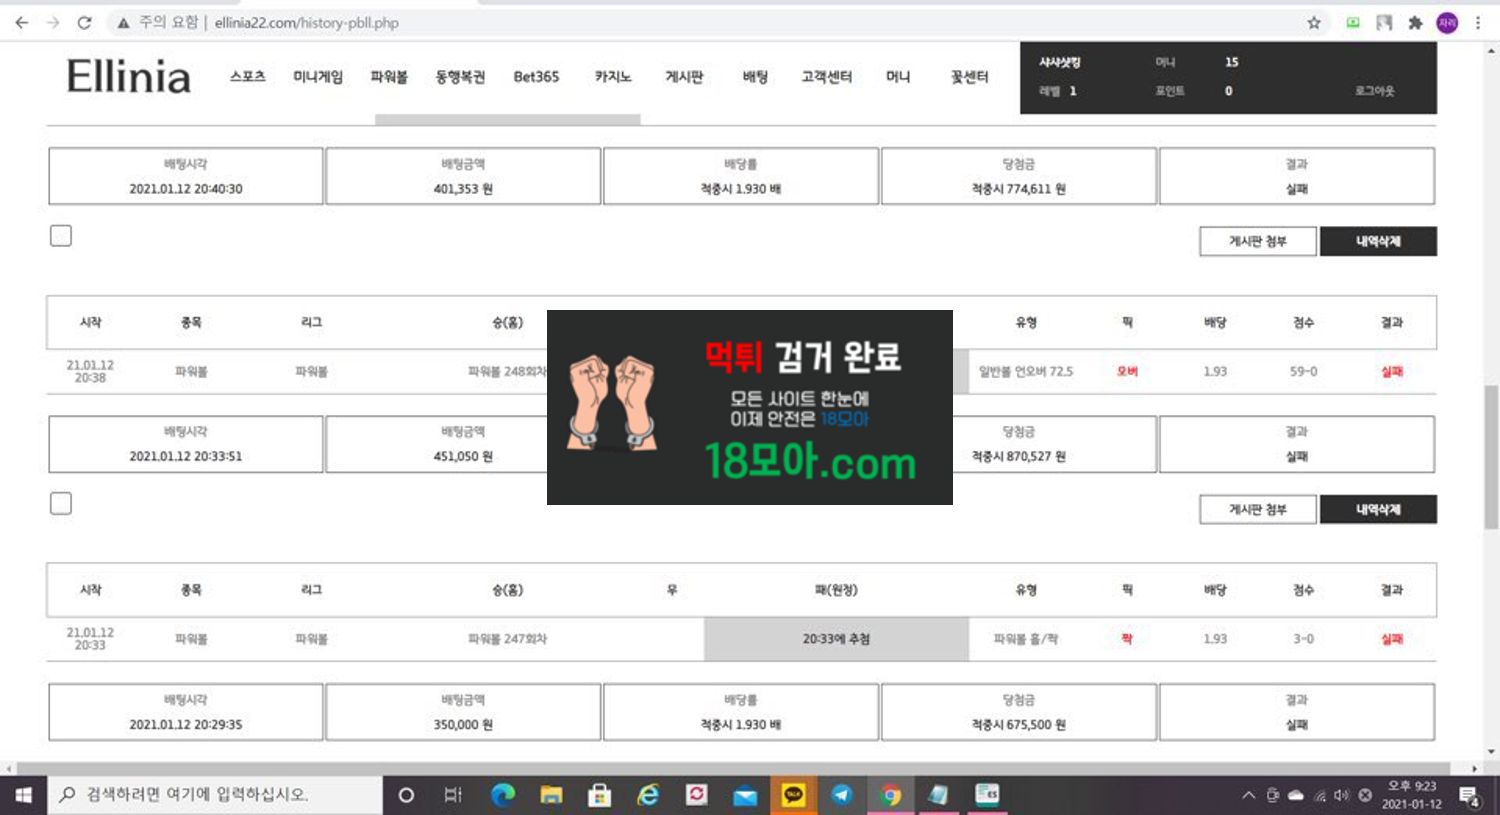
Task: Click the 18모아.com banner
Action: click(x=750, y=407)
